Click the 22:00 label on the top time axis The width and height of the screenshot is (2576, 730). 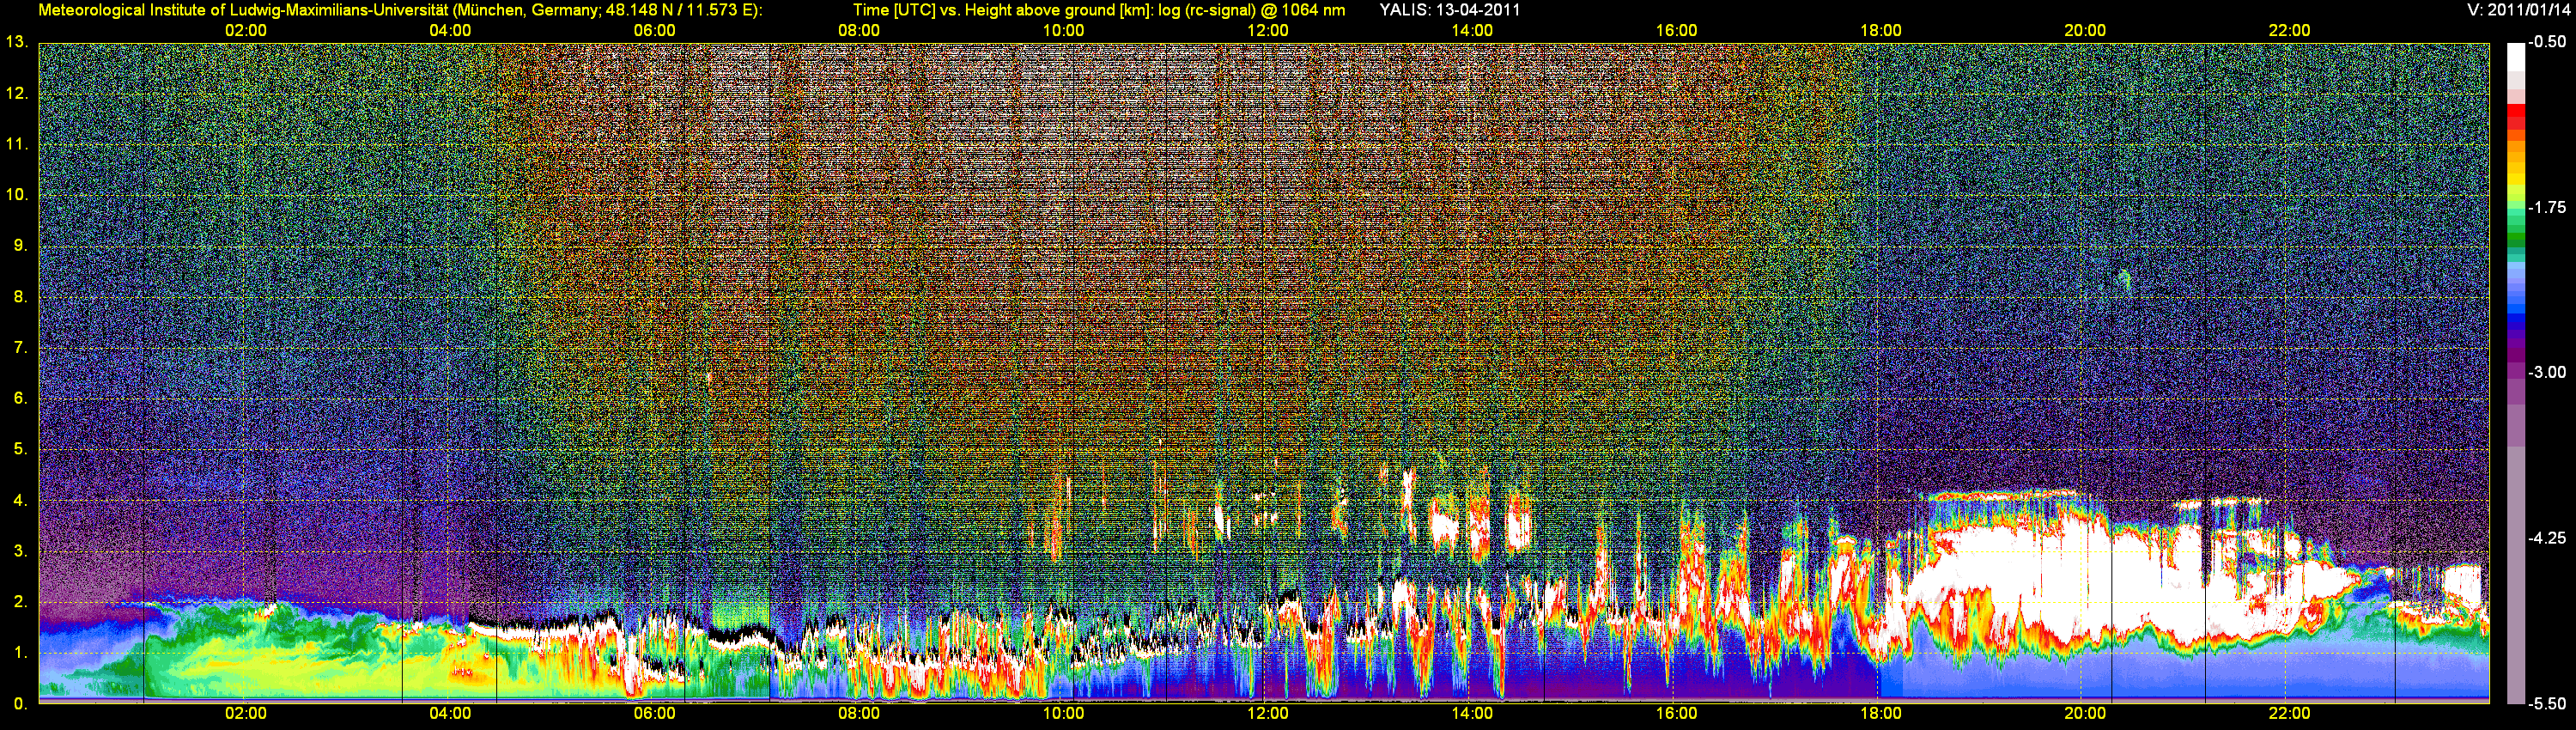2289,30
